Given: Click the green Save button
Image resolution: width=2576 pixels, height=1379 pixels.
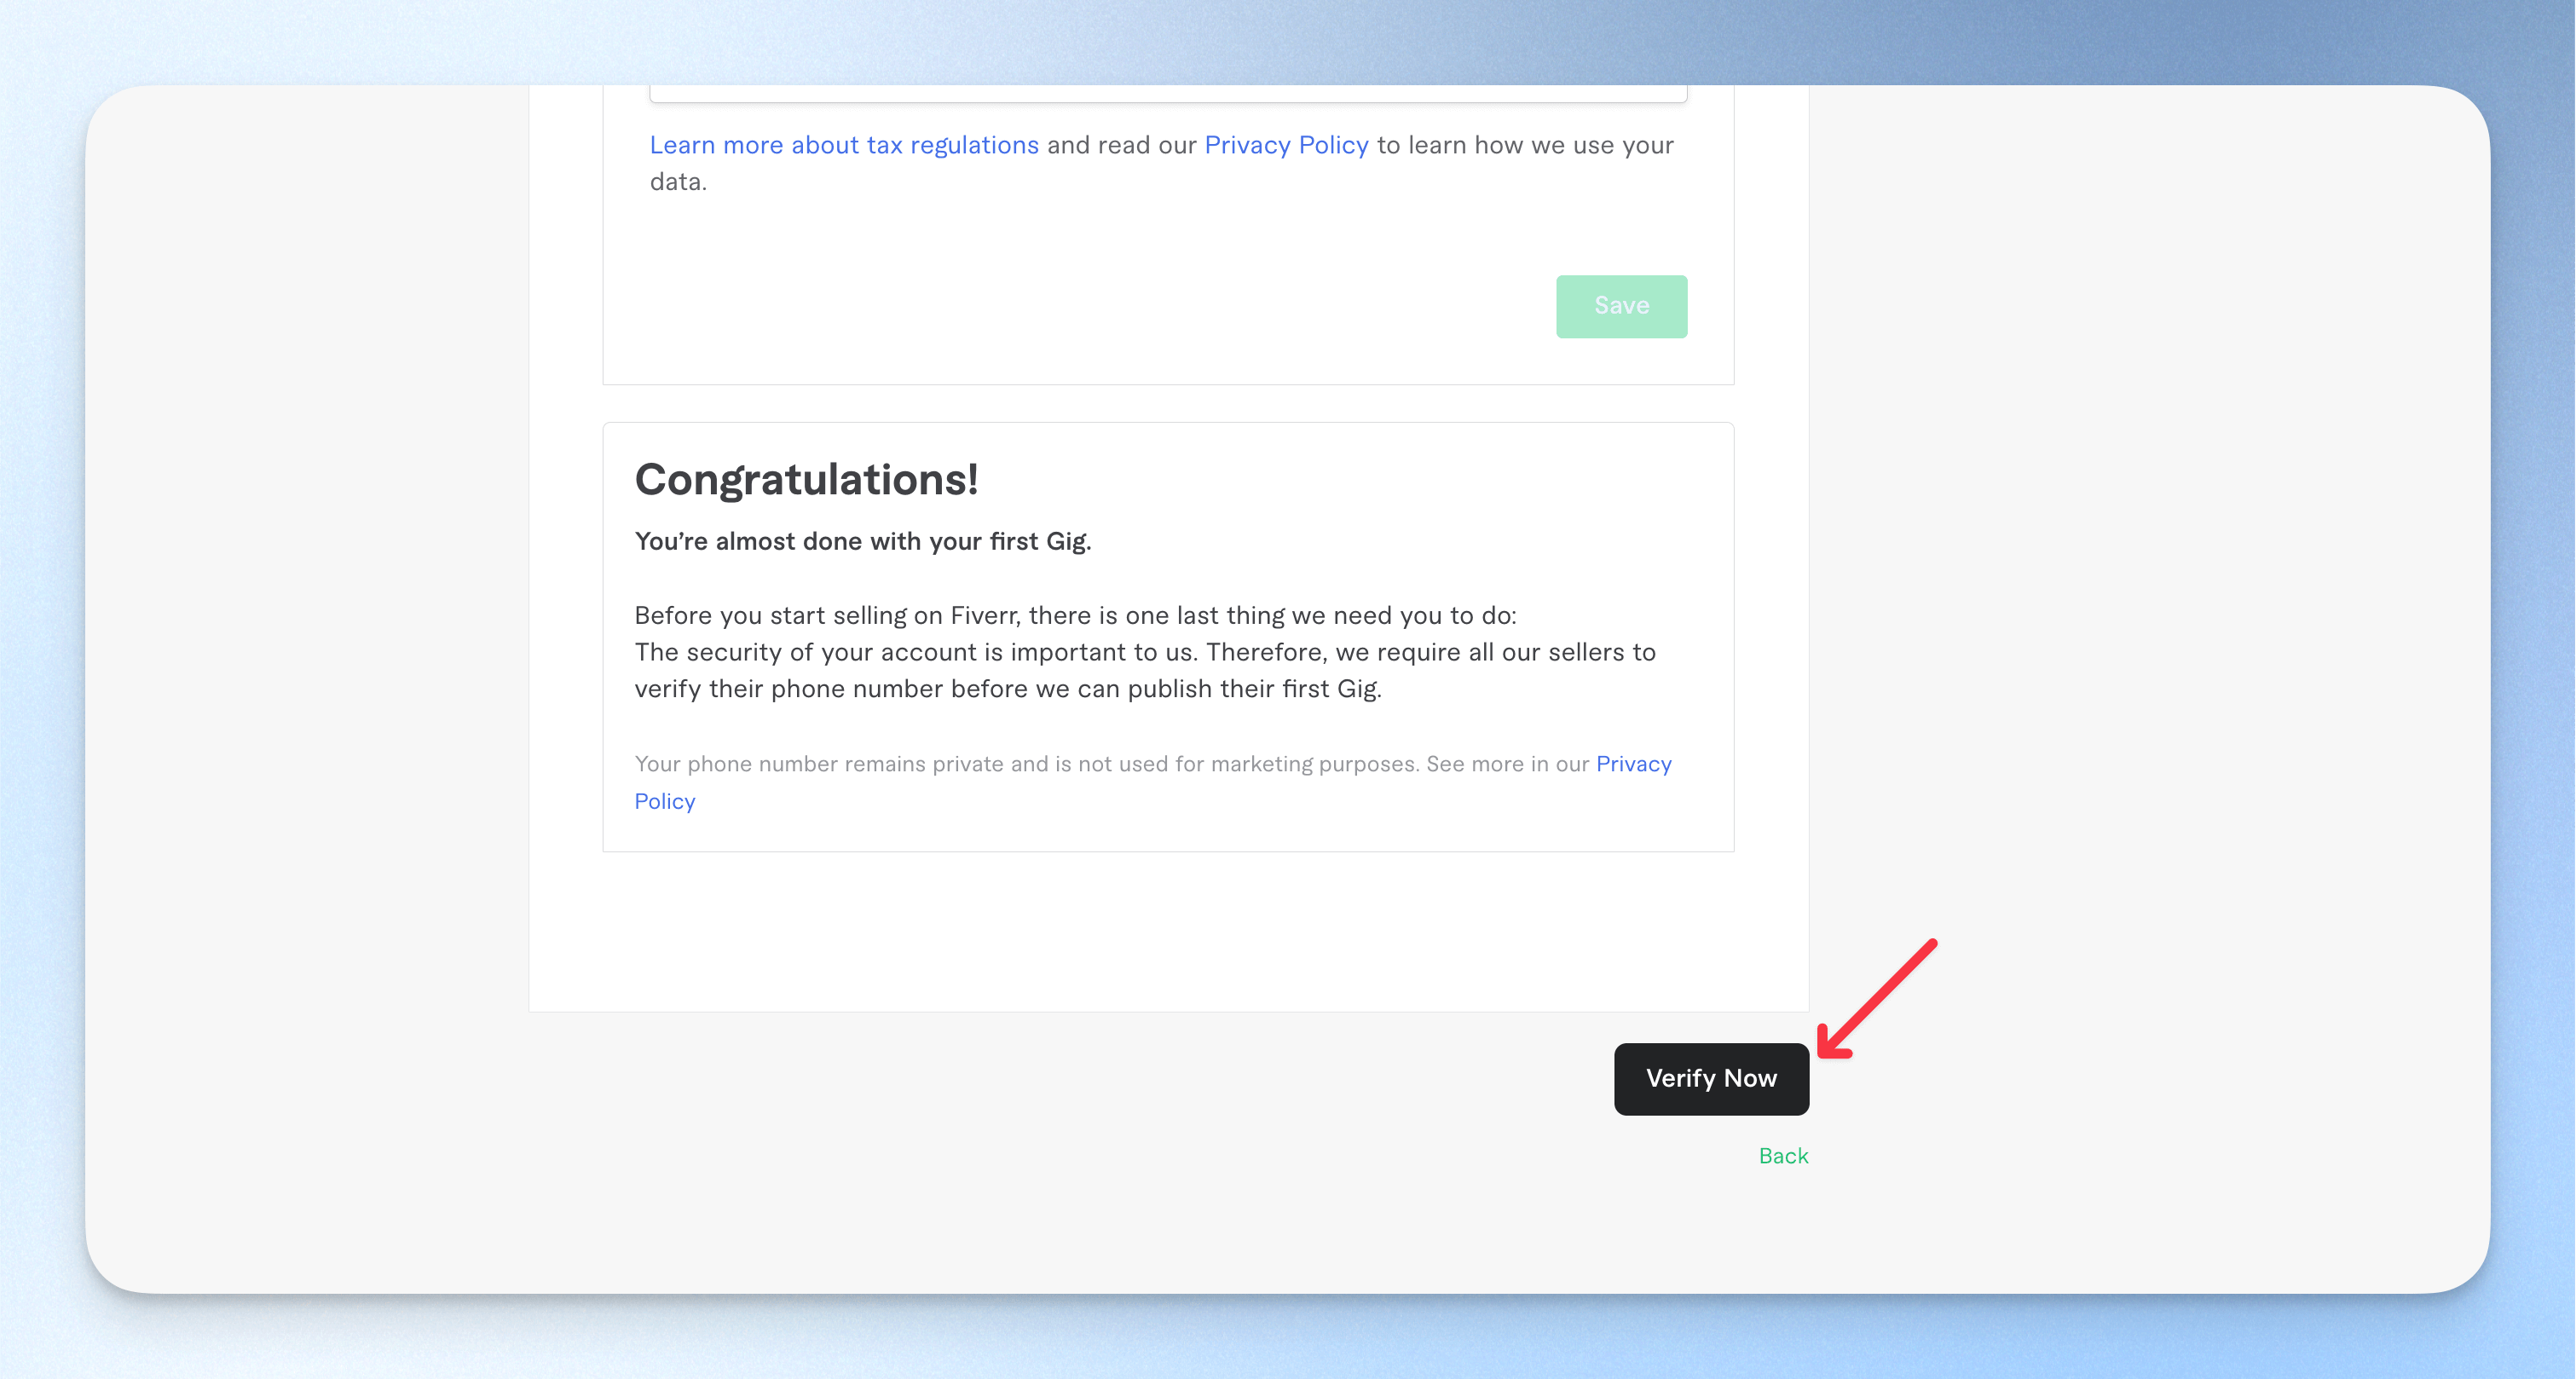Looking at the screenshot, I should 1621,306.
